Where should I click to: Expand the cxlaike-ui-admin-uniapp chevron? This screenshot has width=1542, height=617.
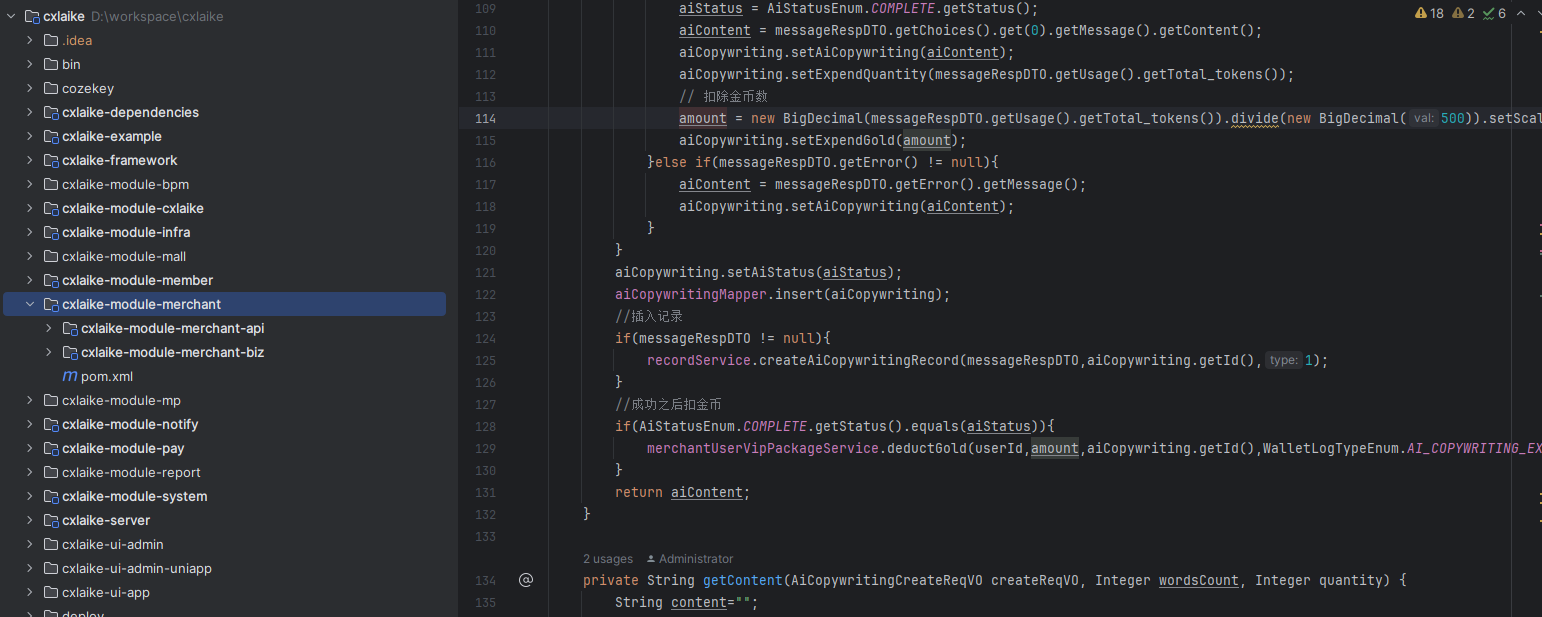point(30,568)
